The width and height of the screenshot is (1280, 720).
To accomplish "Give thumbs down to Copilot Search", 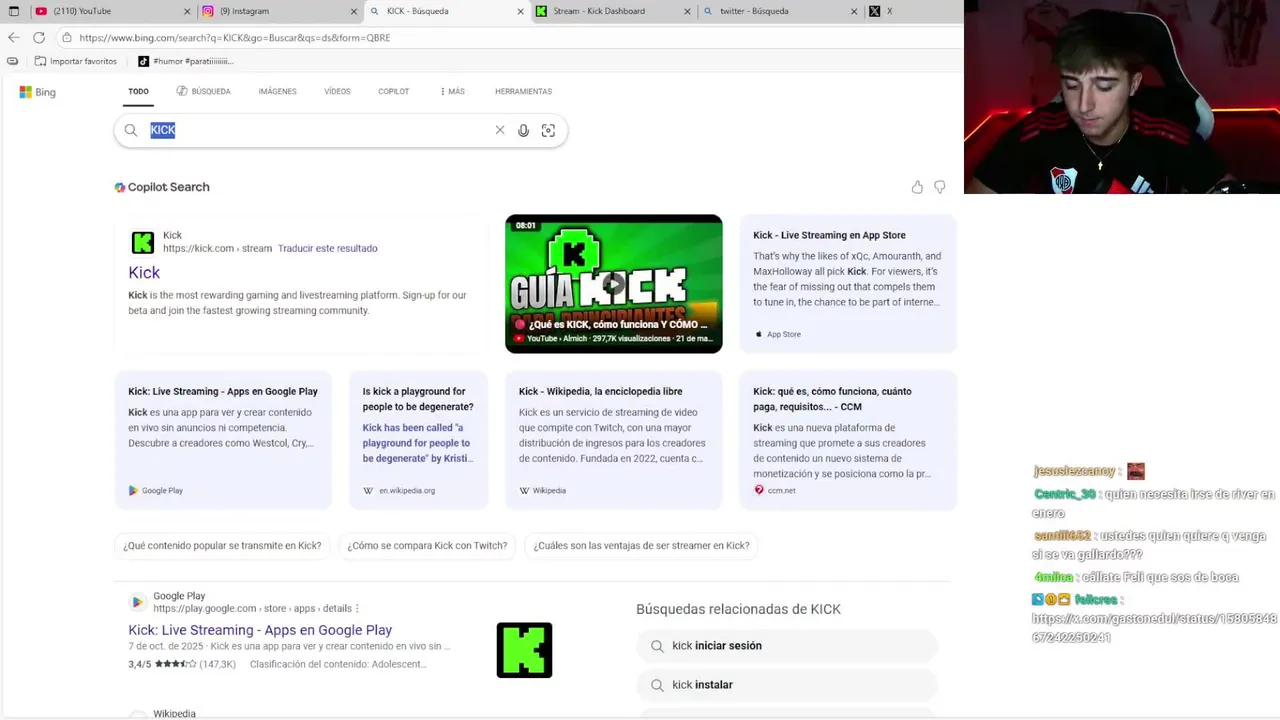I will coord(939,187).
